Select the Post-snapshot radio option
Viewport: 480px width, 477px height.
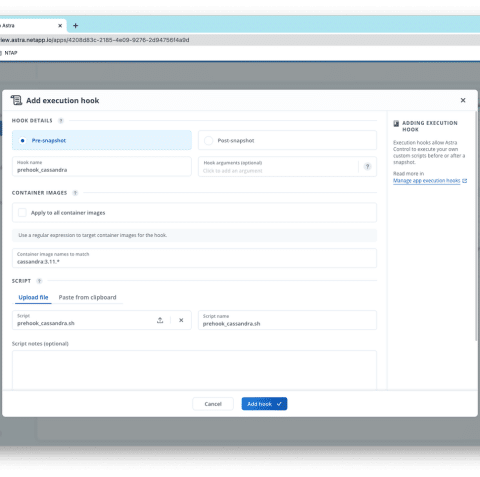click(287, 140)
